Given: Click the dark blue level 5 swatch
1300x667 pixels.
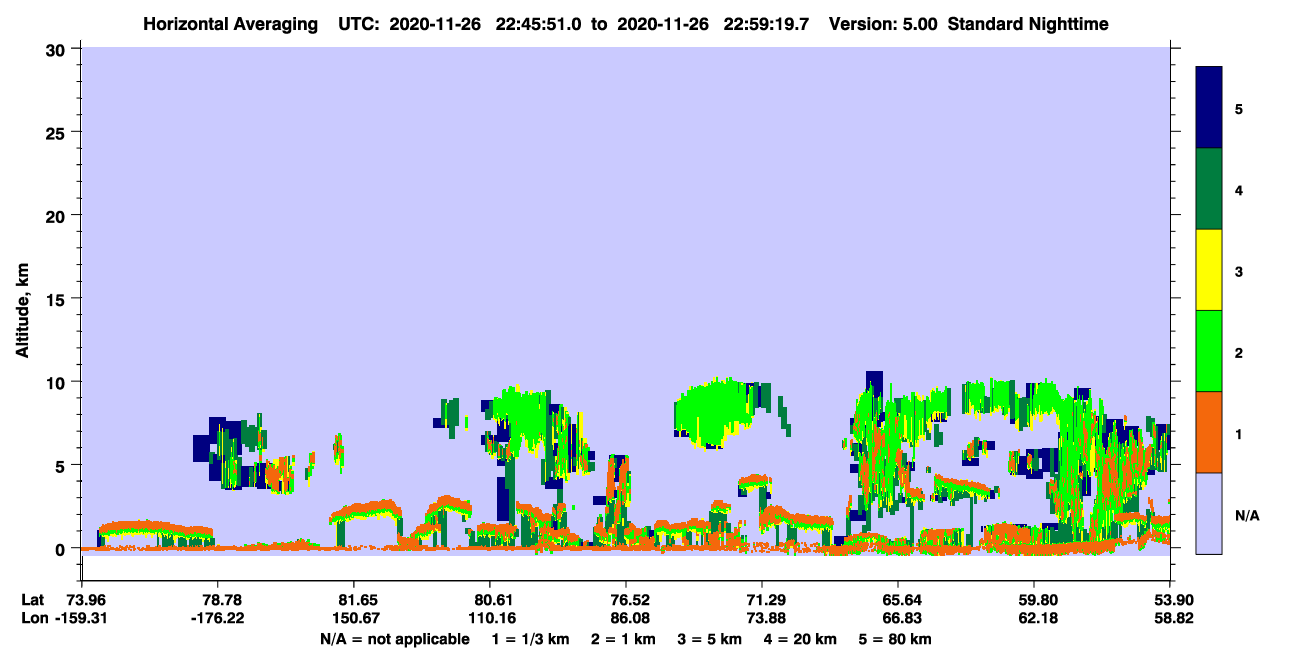Looking at the screenshot, I should (1209, 108).
